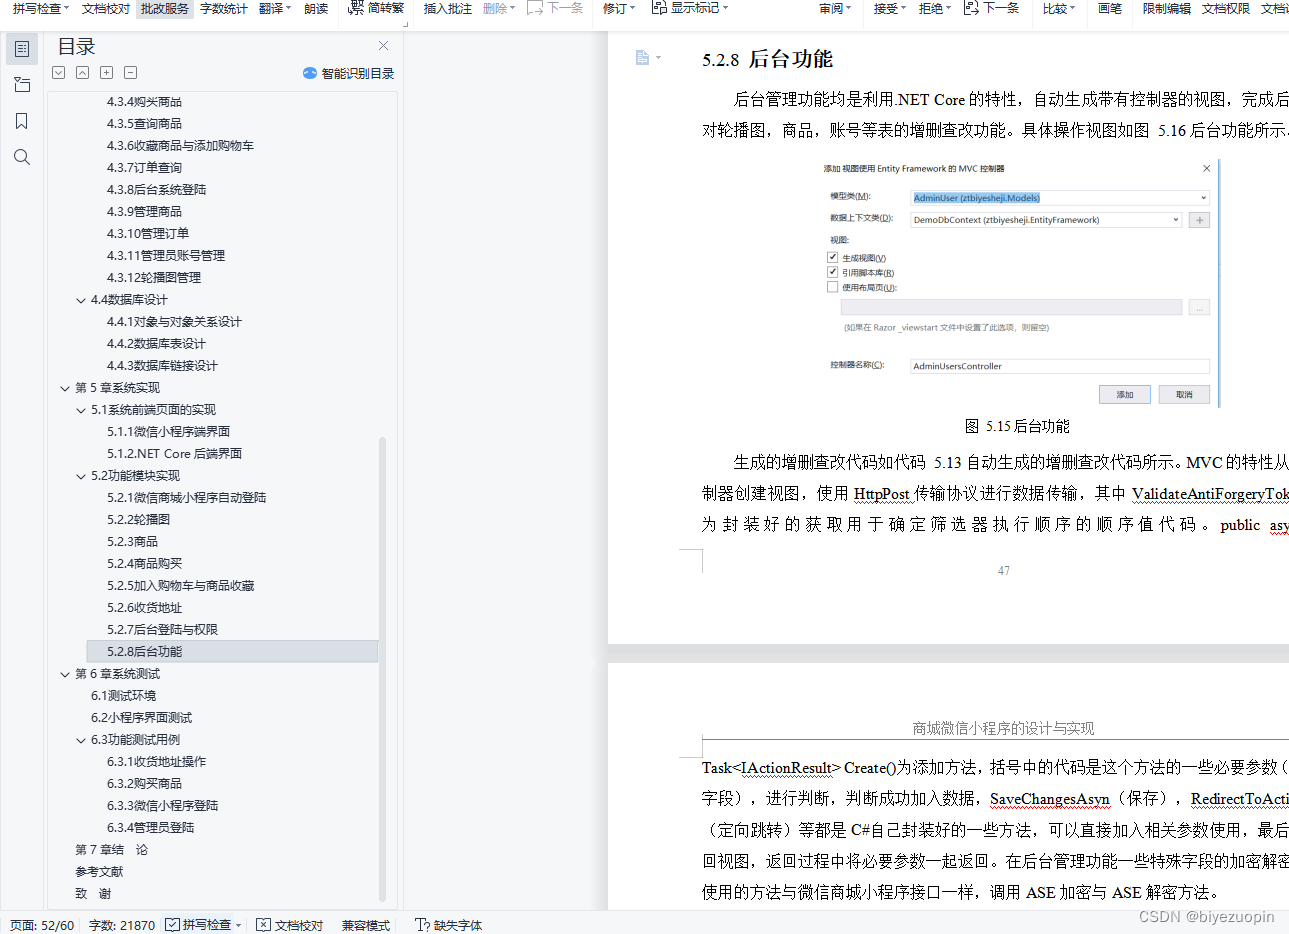1289x934 pixels.
Task: Jump to 4.3.4购买商品 in outline
Action: coord(144,102)
